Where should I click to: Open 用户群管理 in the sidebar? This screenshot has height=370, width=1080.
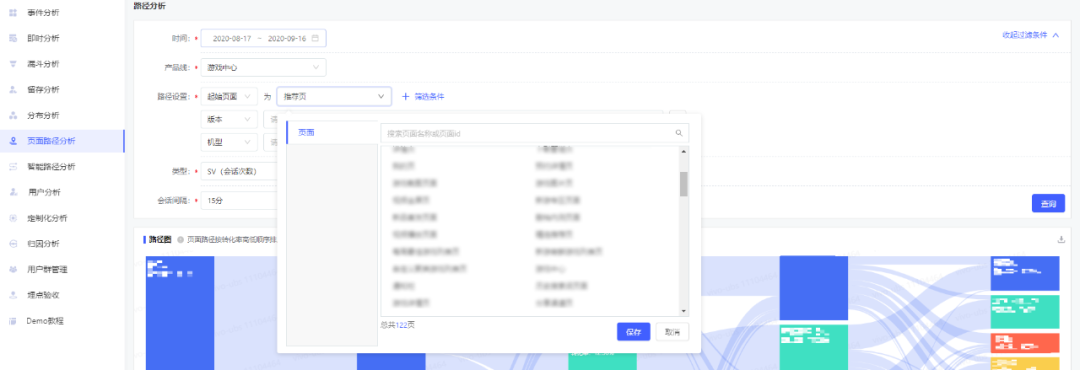pyautogui.click(x=47, y=269)
